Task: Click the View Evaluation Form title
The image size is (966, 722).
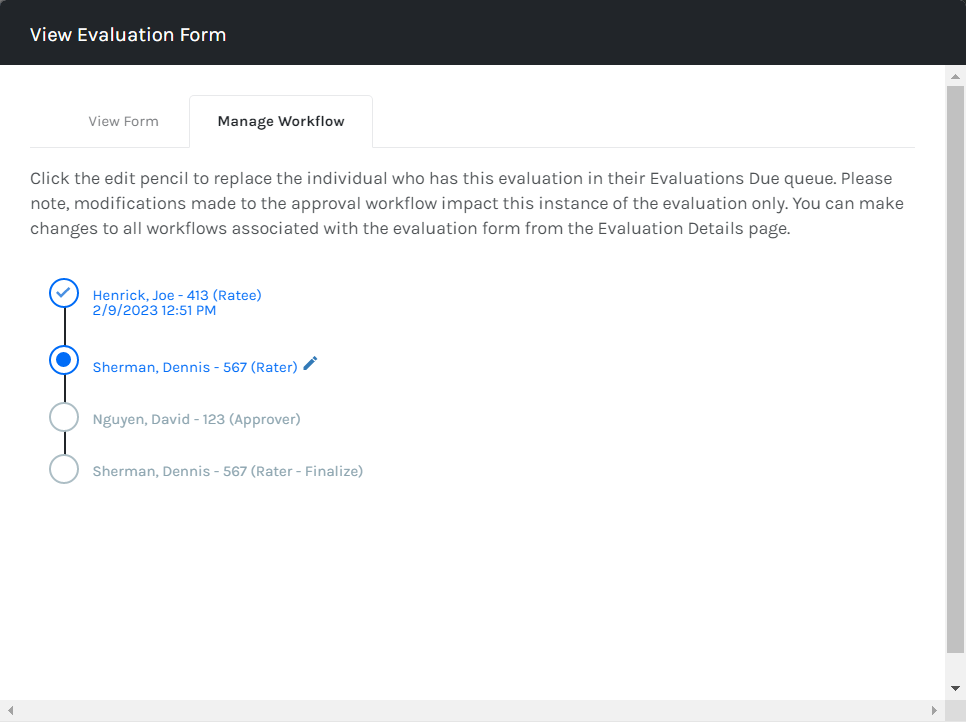Action: 128,34
